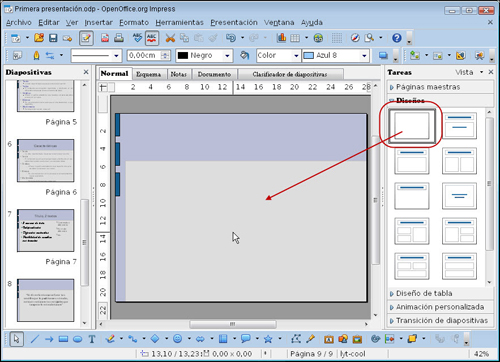Open the Insertar menu
The width and height of the screenshot is (500, 362).
98,22
